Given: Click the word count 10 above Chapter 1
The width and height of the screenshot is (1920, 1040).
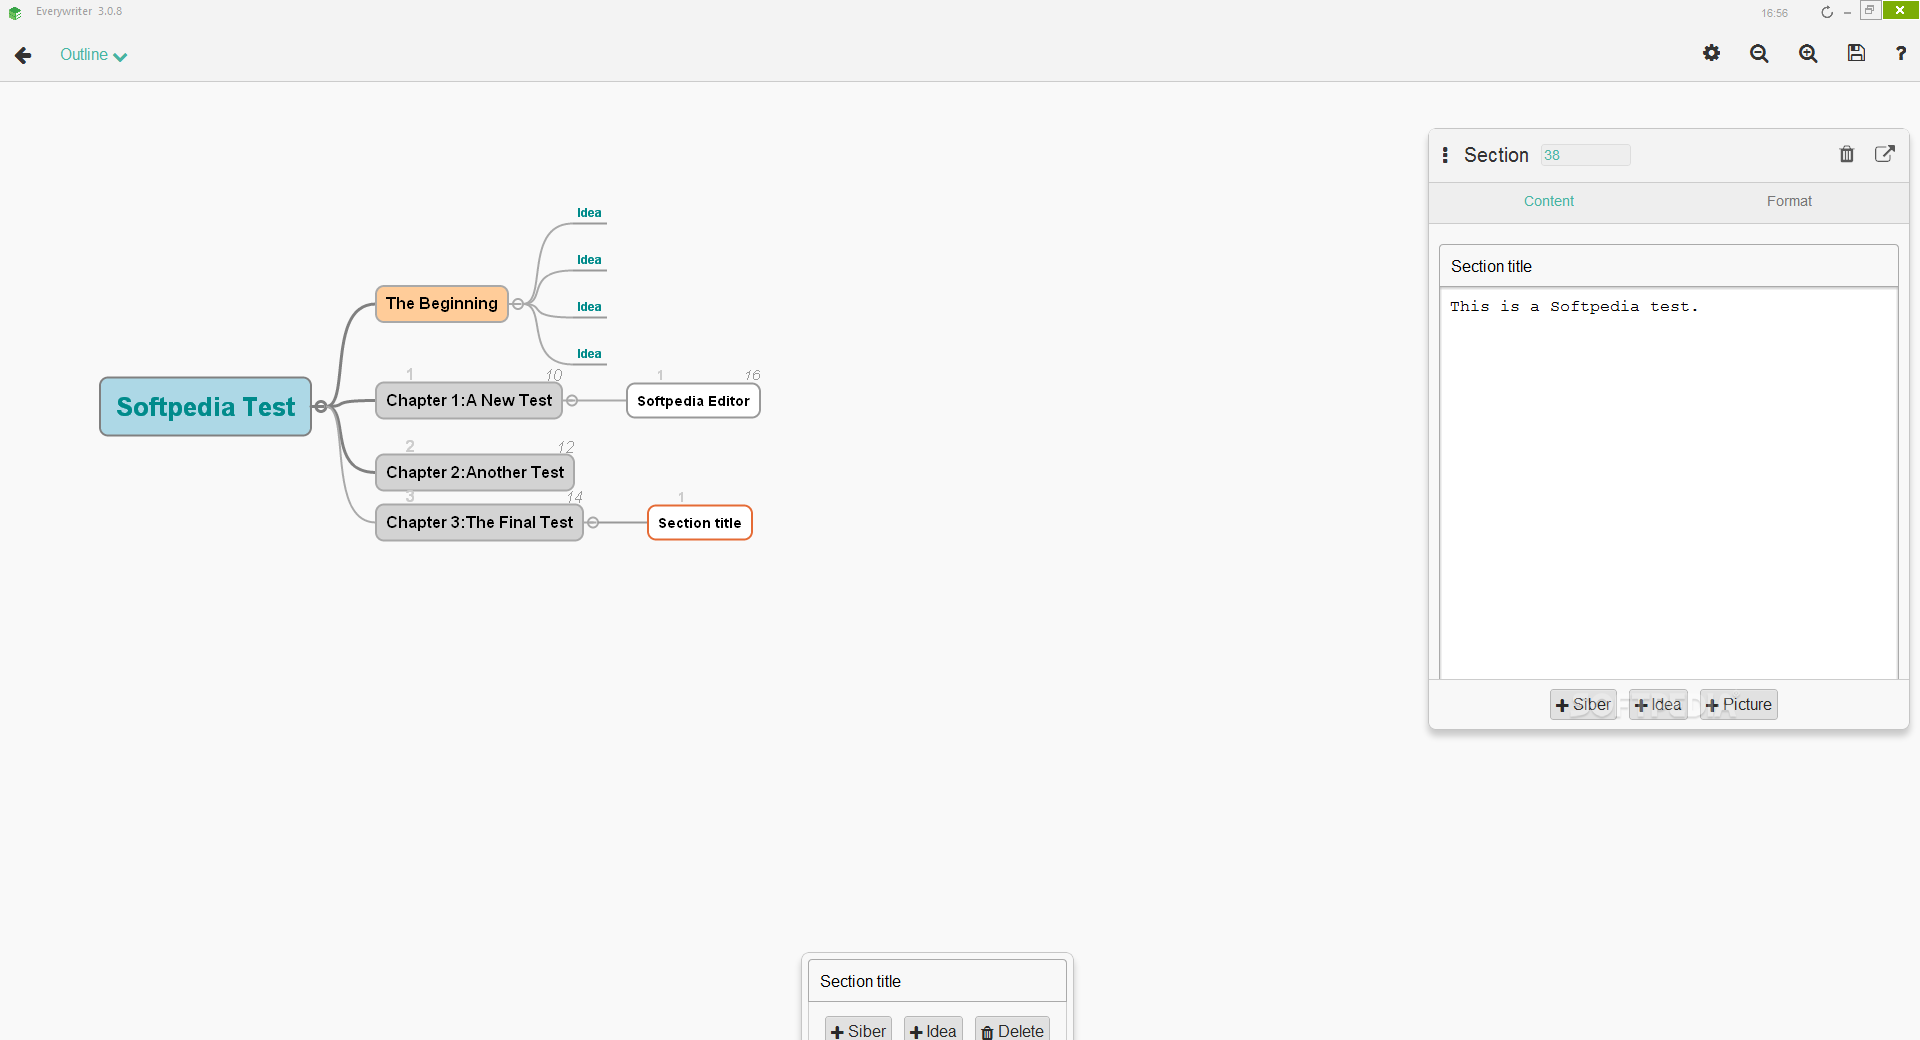Looking at the screenshot, I should pyautogui.click(x=554, y=375).
